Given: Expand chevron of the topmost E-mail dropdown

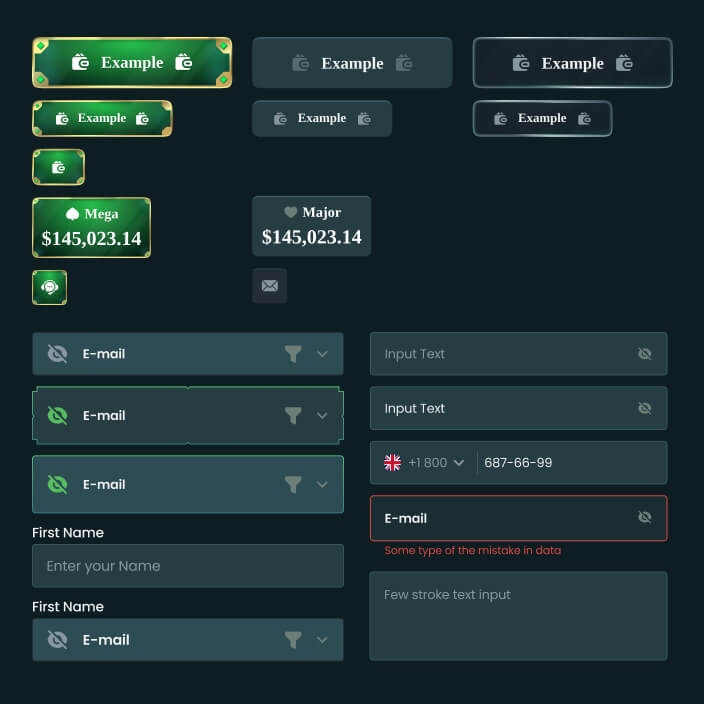Looking at the screenshot, I should 322,354.
